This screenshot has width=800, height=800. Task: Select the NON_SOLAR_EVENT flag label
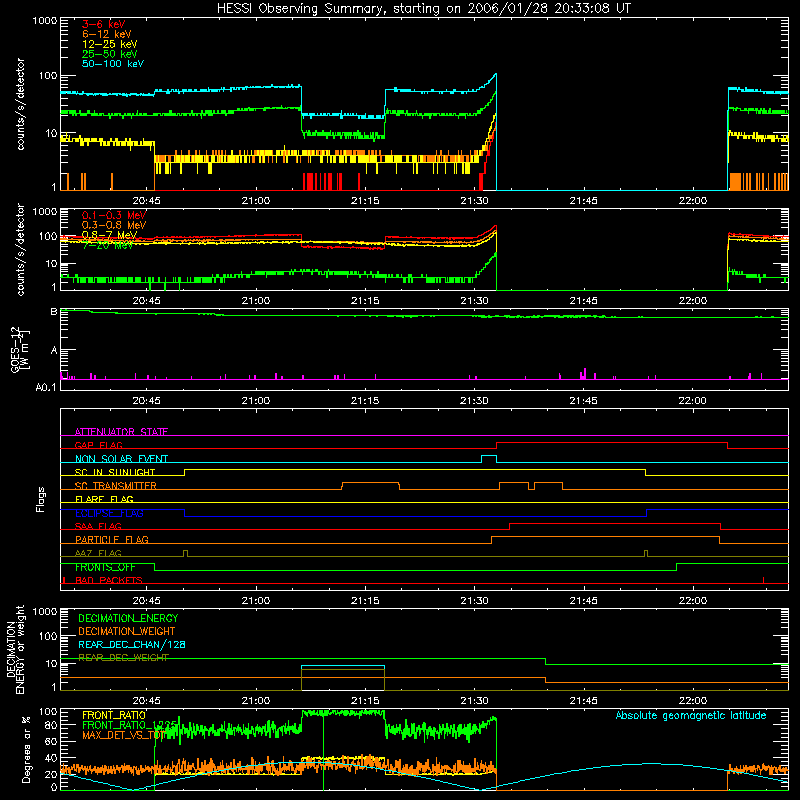point(121,459)
